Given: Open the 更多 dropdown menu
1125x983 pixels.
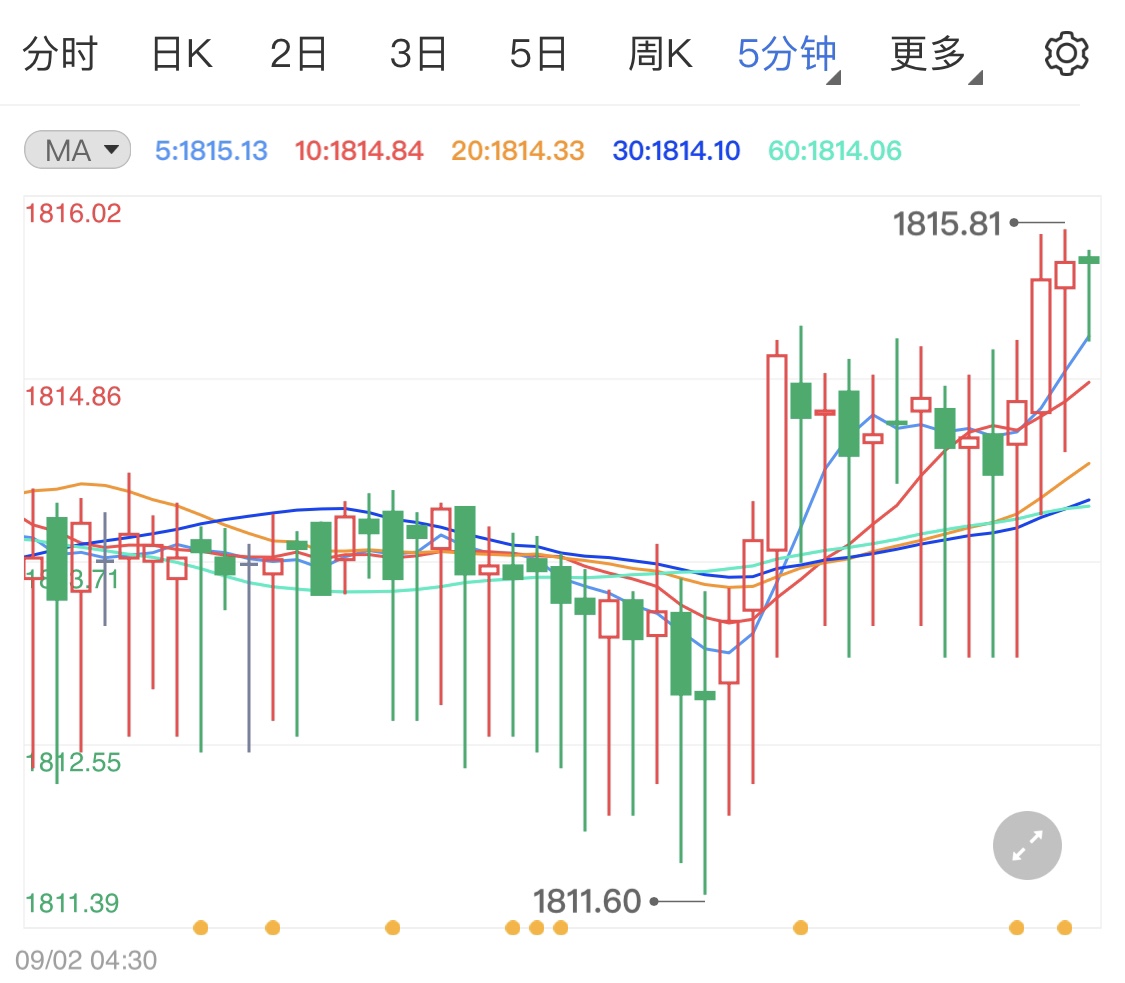Looking at the screenshot, I should pos(936,55).
